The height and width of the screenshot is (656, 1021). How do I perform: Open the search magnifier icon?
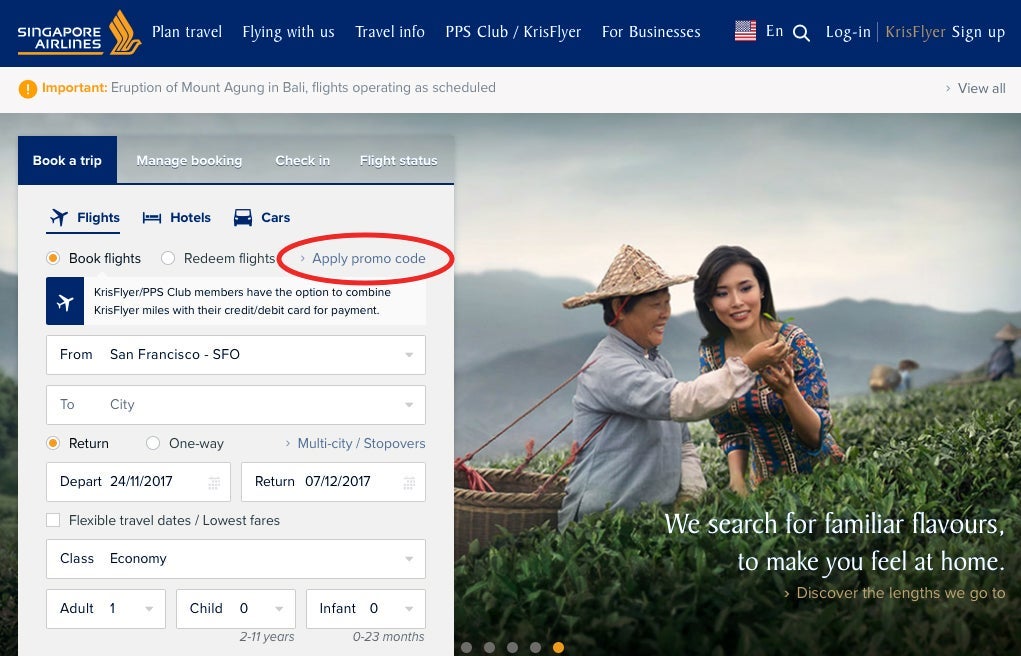click(x=801, y=33)
